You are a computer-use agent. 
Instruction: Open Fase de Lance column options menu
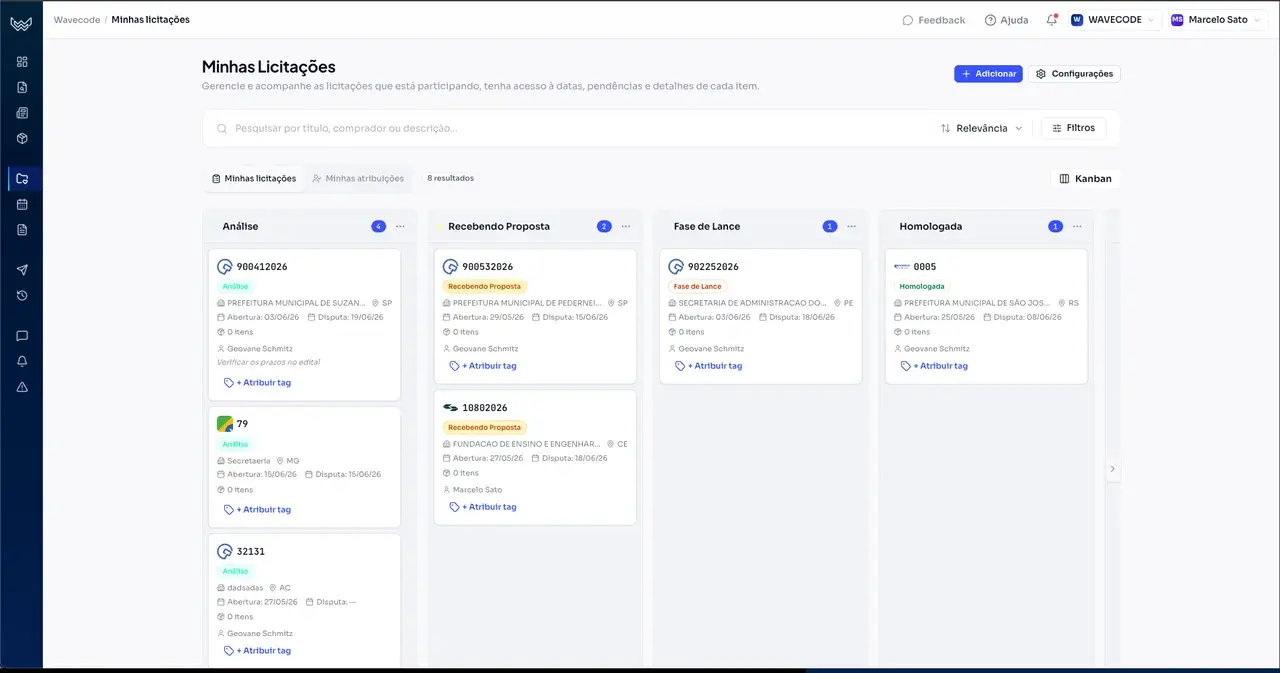point(851,227)
